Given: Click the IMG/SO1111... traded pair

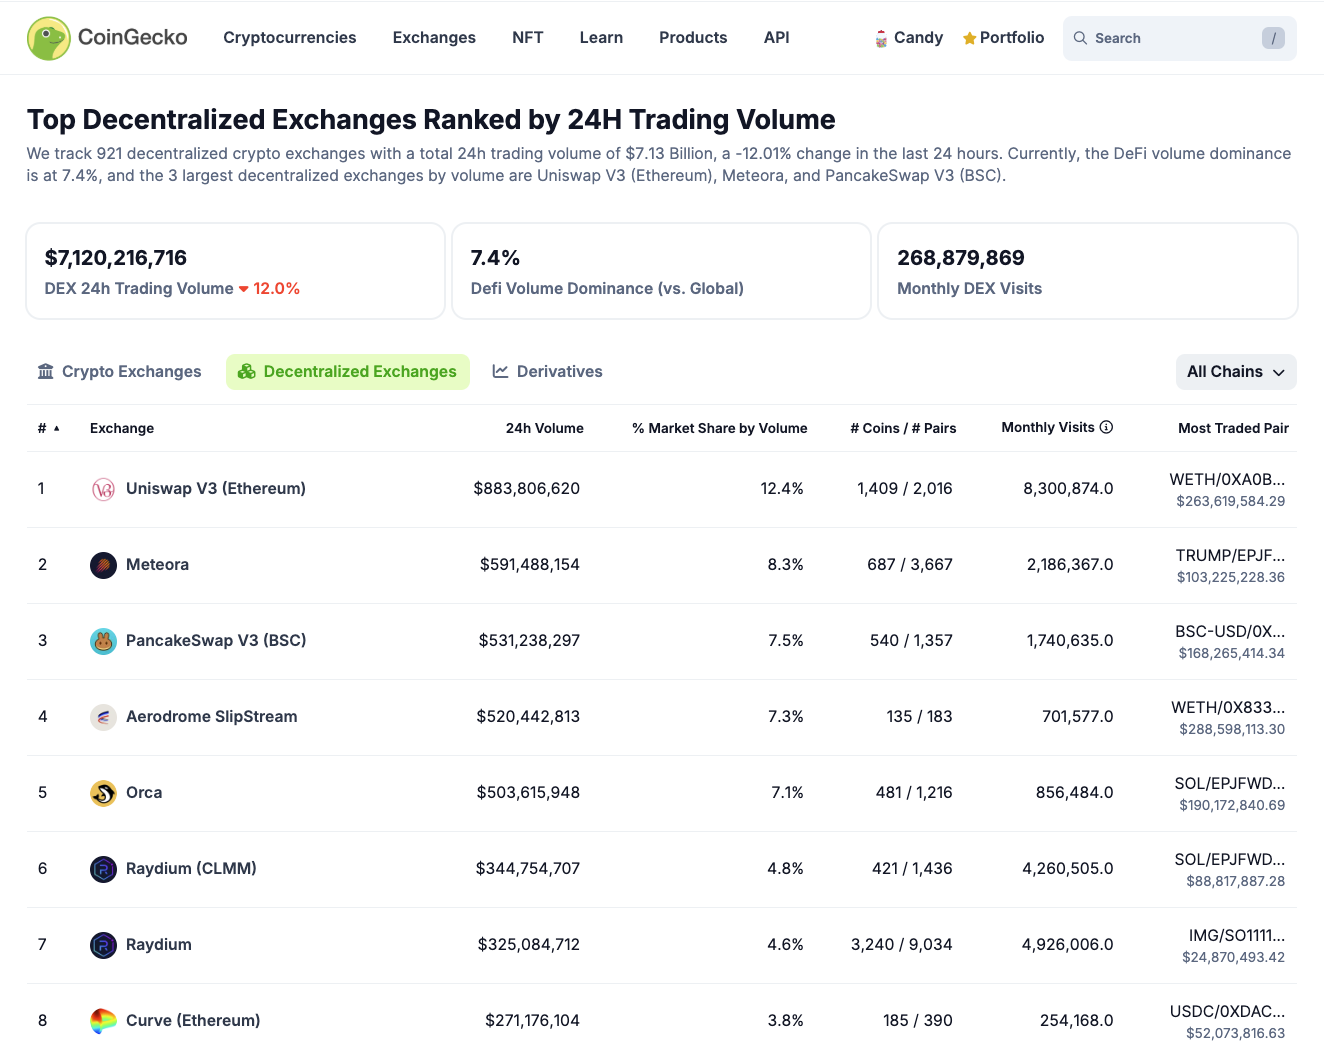Looking at the screenshot, I should click(1237, 936).
